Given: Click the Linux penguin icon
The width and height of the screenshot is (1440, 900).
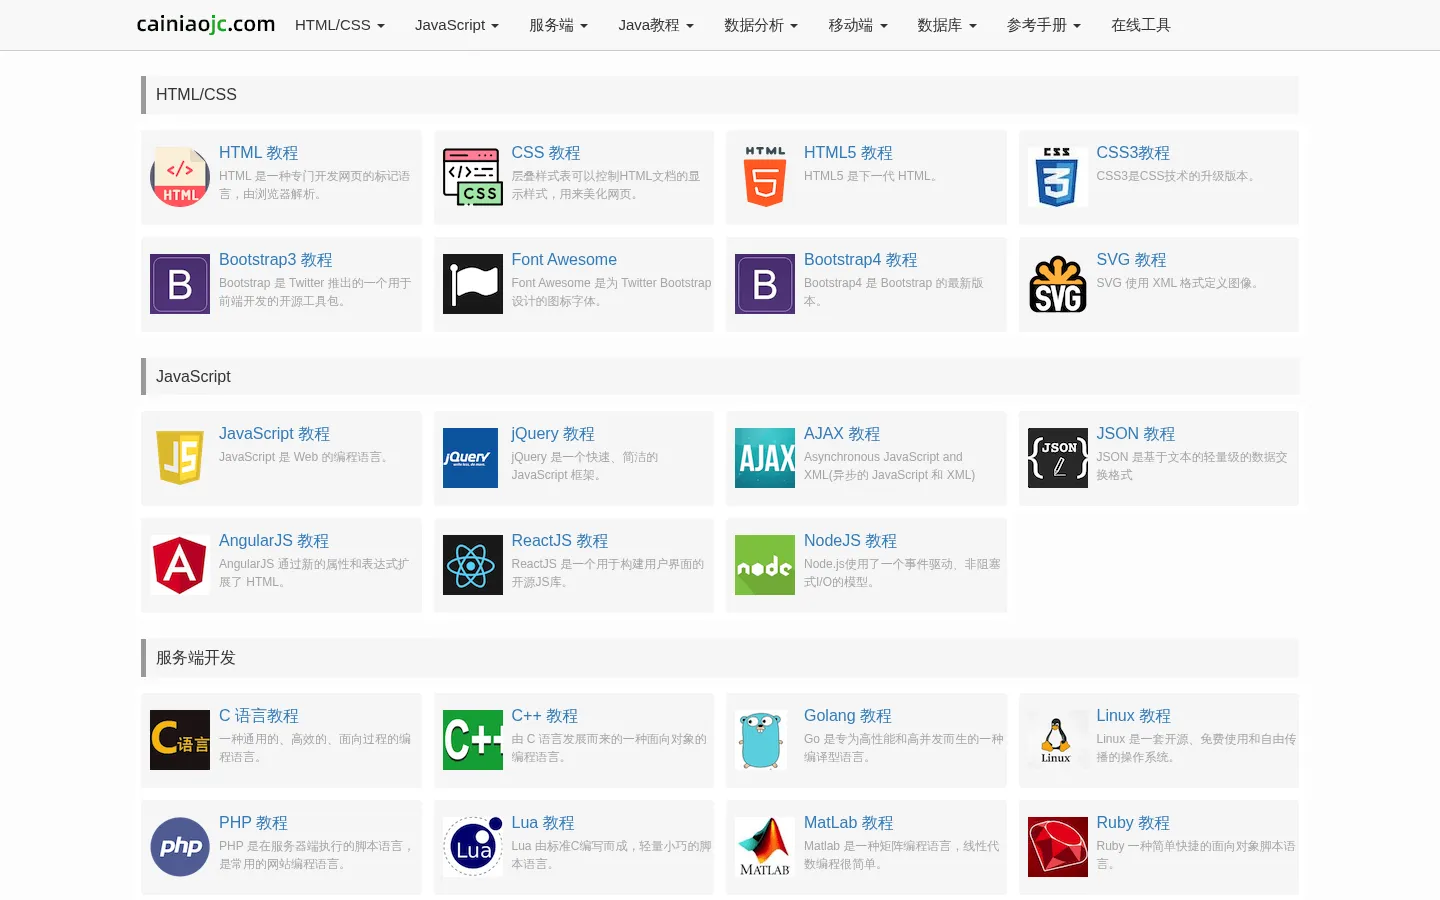Looking at the screenshot, I should (1056, 740).
